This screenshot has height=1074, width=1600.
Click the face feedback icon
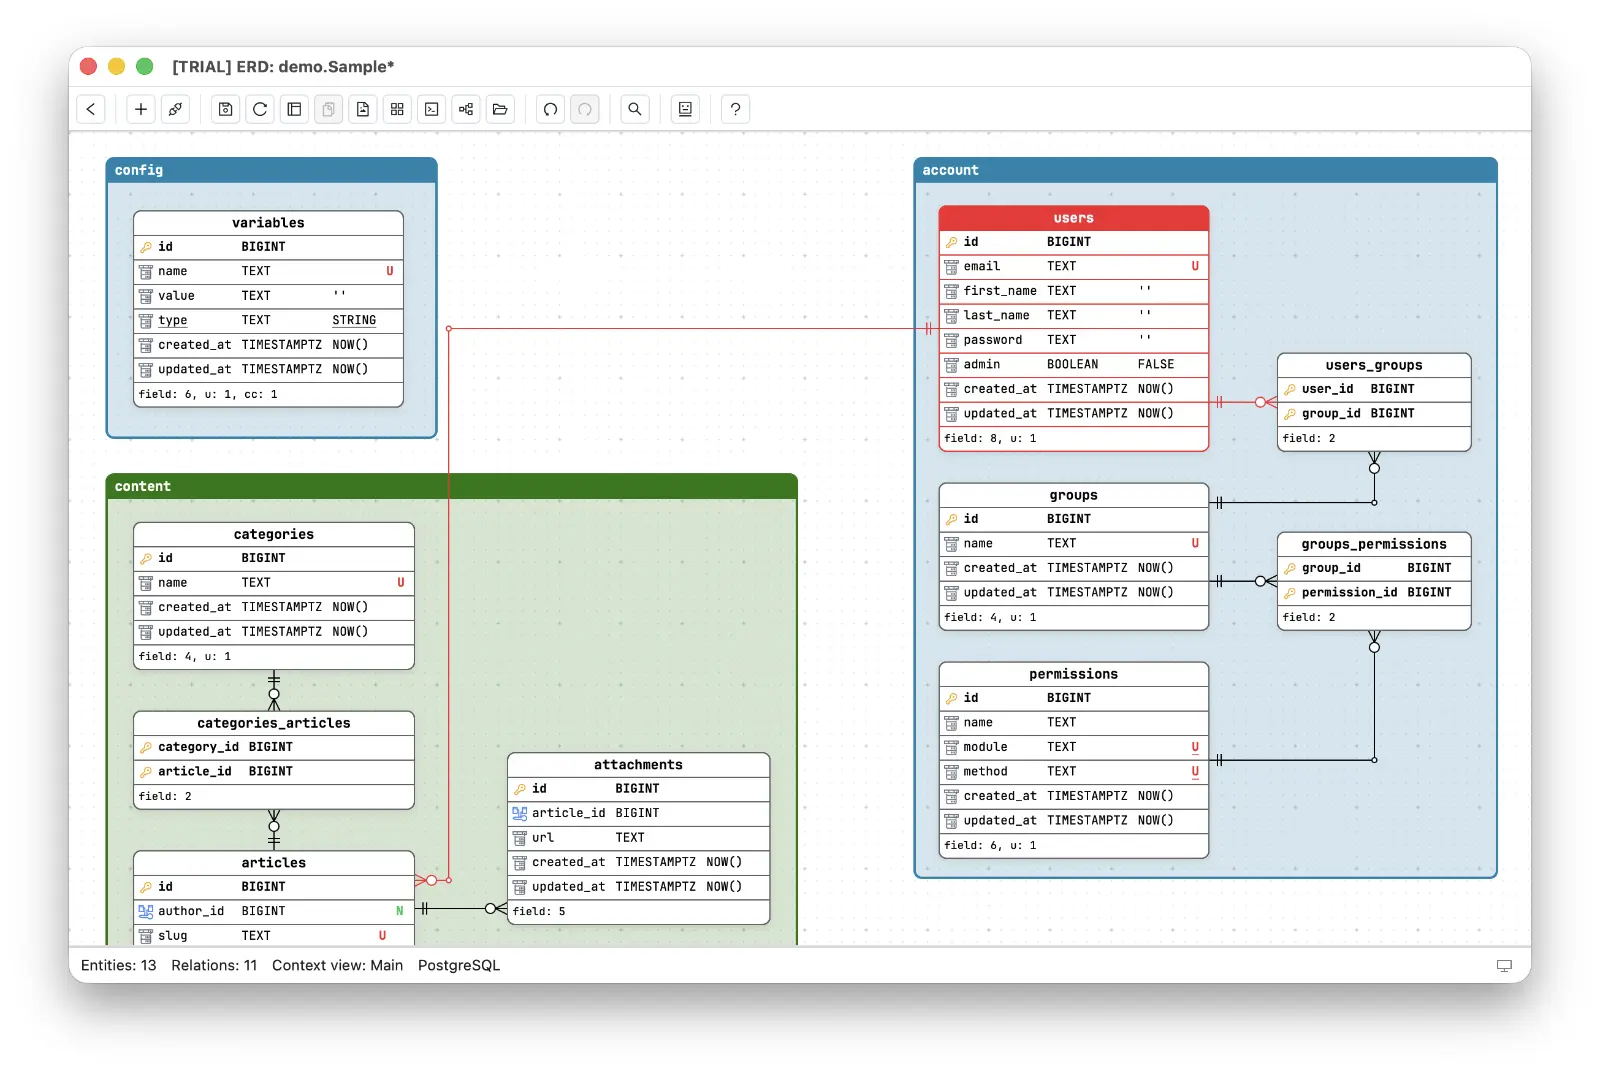point(685,109)
